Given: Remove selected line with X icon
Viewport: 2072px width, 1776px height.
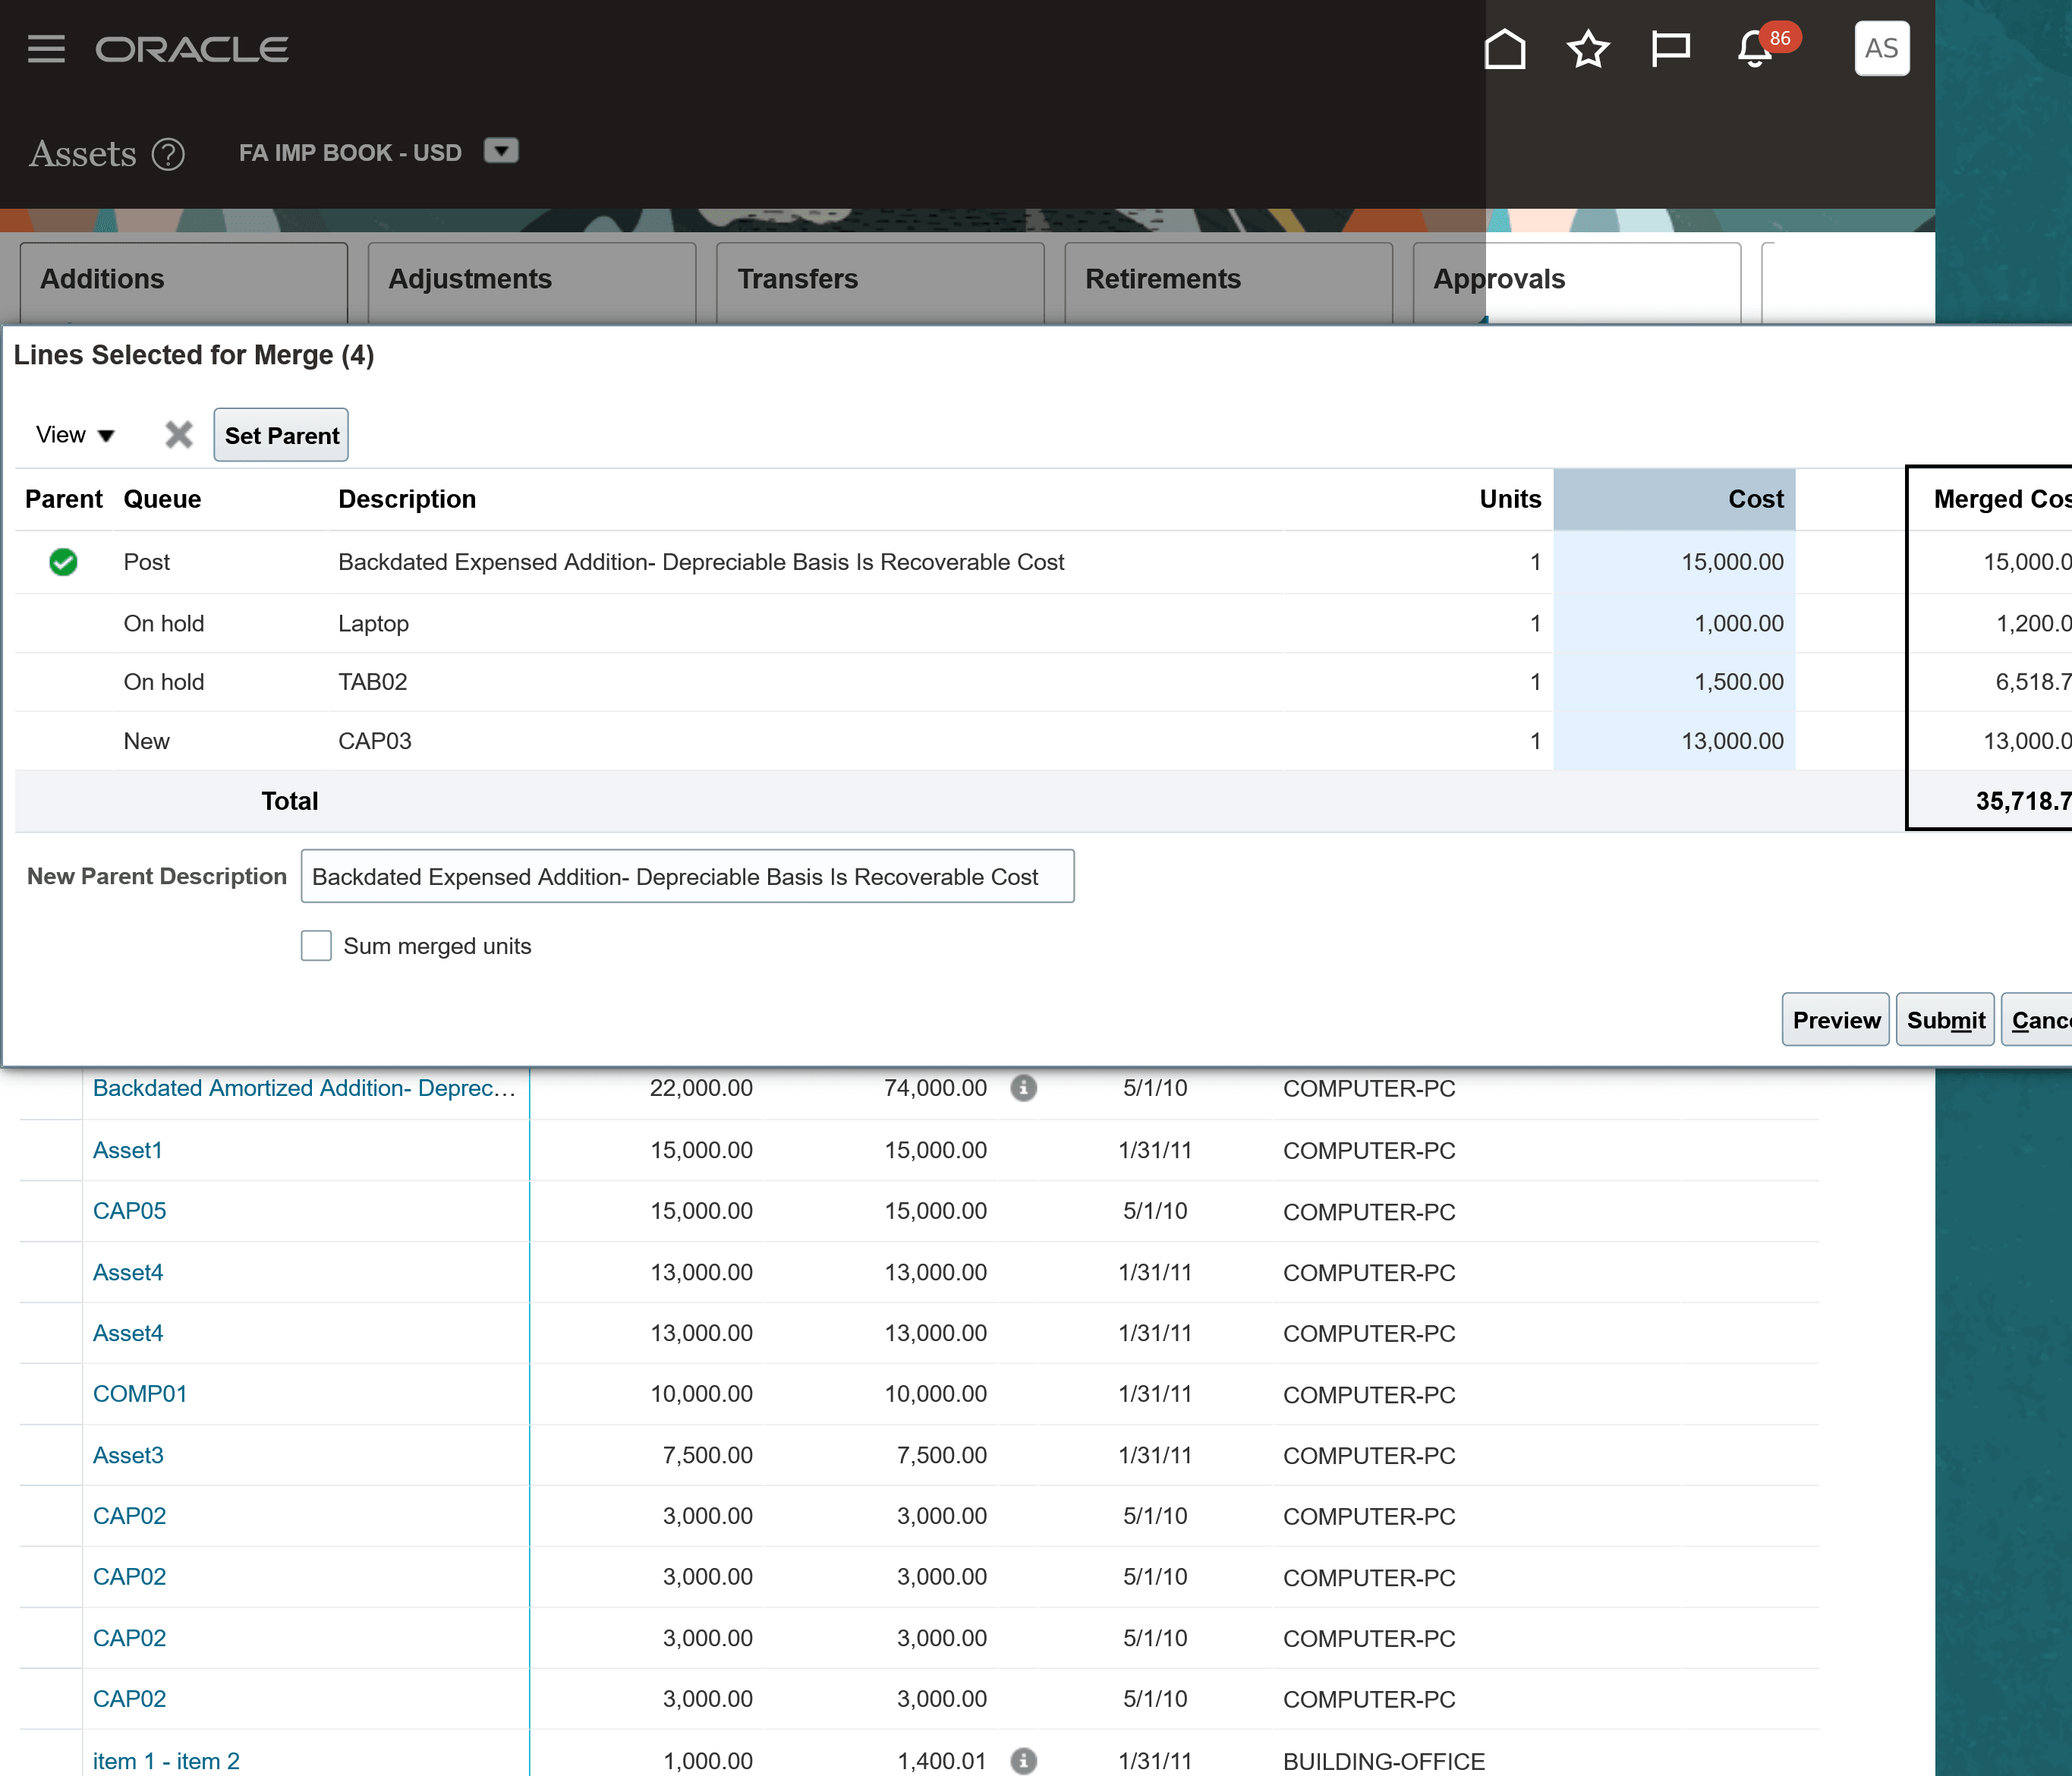Looking at the screenshot, I should tap(179, 435).
